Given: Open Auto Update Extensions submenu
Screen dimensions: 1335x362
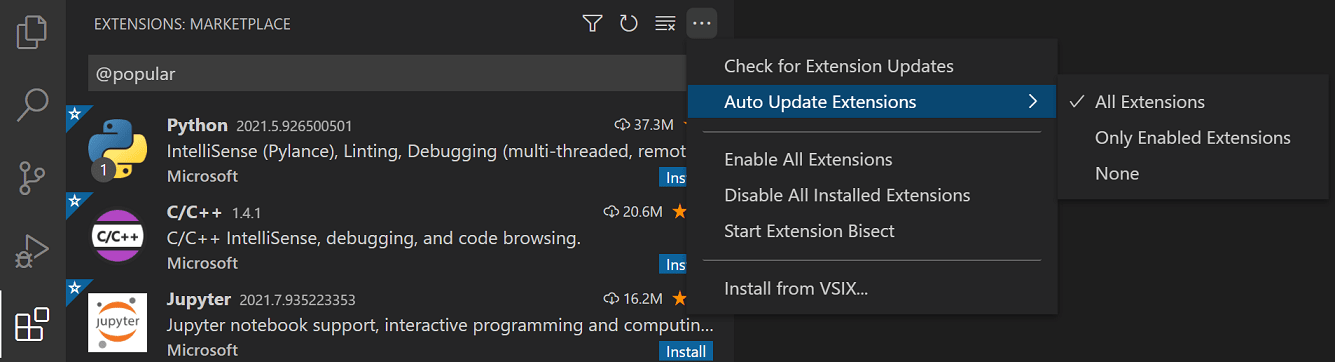Looking at the screenshot, I should pos(871,102).
